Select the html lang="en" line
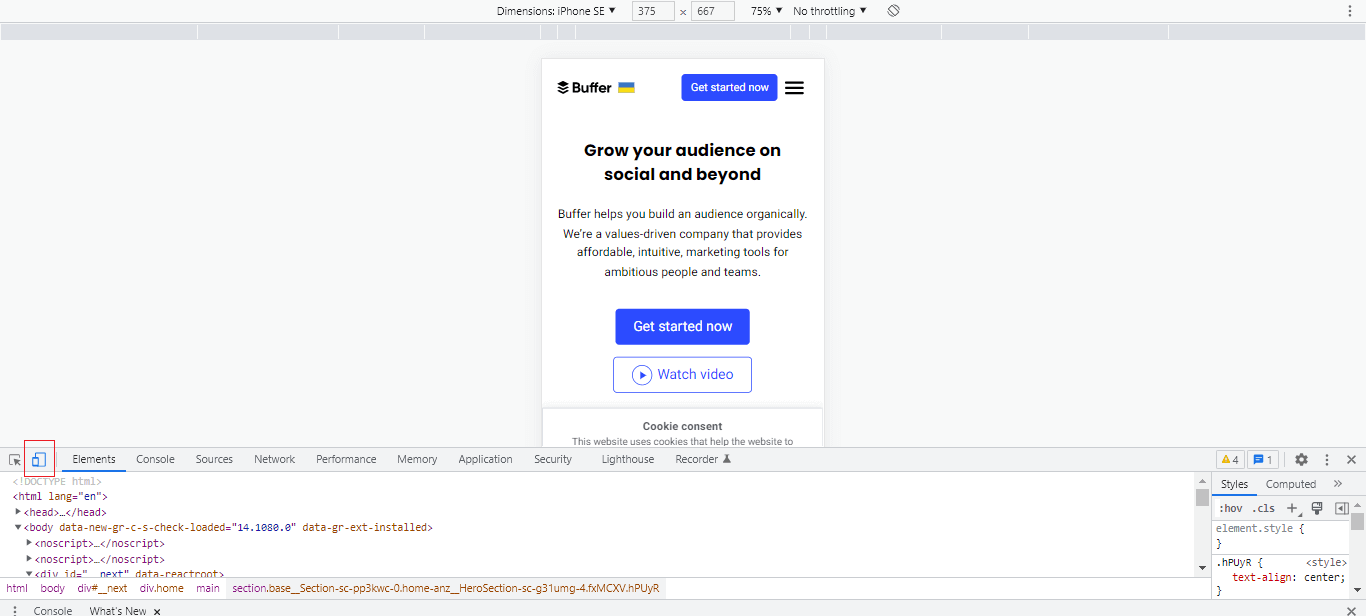Viewport: 1366px width, 616px height. (x=60, y=496)
